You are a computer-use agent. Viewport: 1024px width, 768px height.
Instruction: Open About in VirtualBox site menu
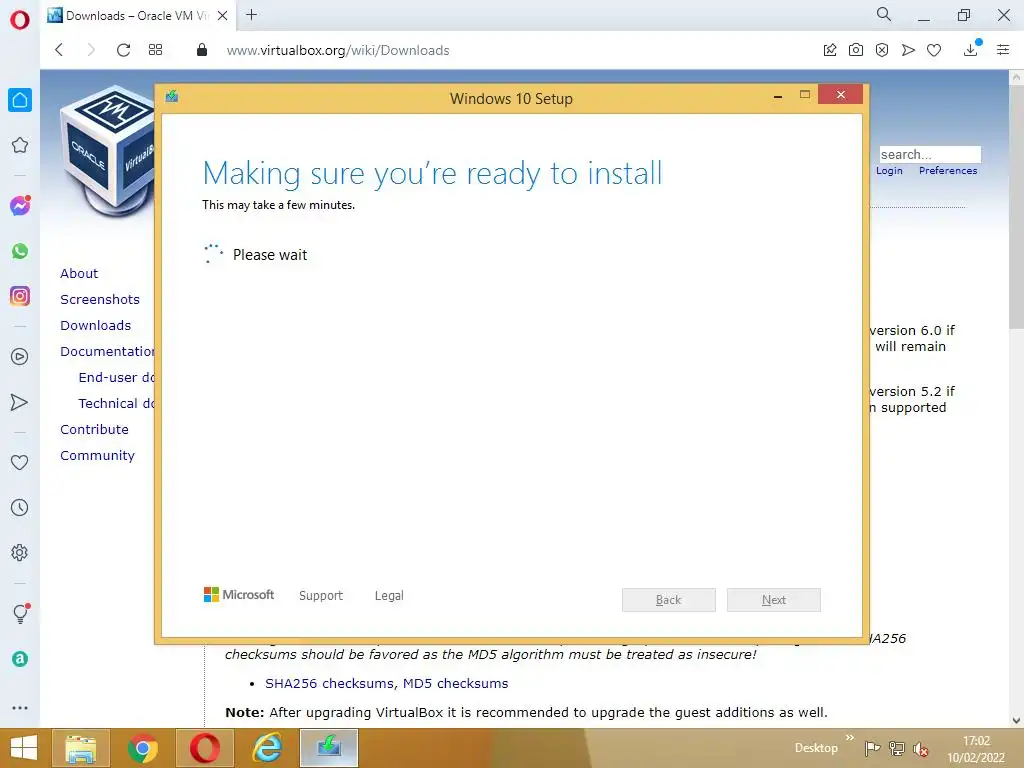click(79, 274)
